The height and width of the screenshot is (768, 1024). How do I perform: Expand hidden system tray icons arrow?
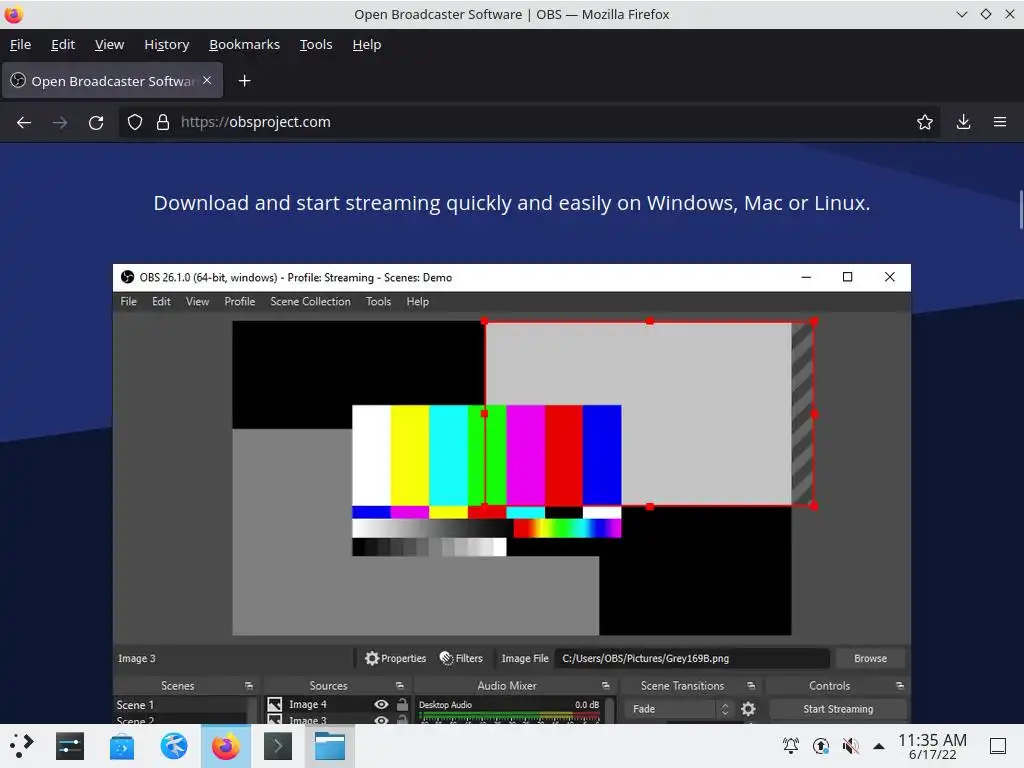tap(879, 746)
